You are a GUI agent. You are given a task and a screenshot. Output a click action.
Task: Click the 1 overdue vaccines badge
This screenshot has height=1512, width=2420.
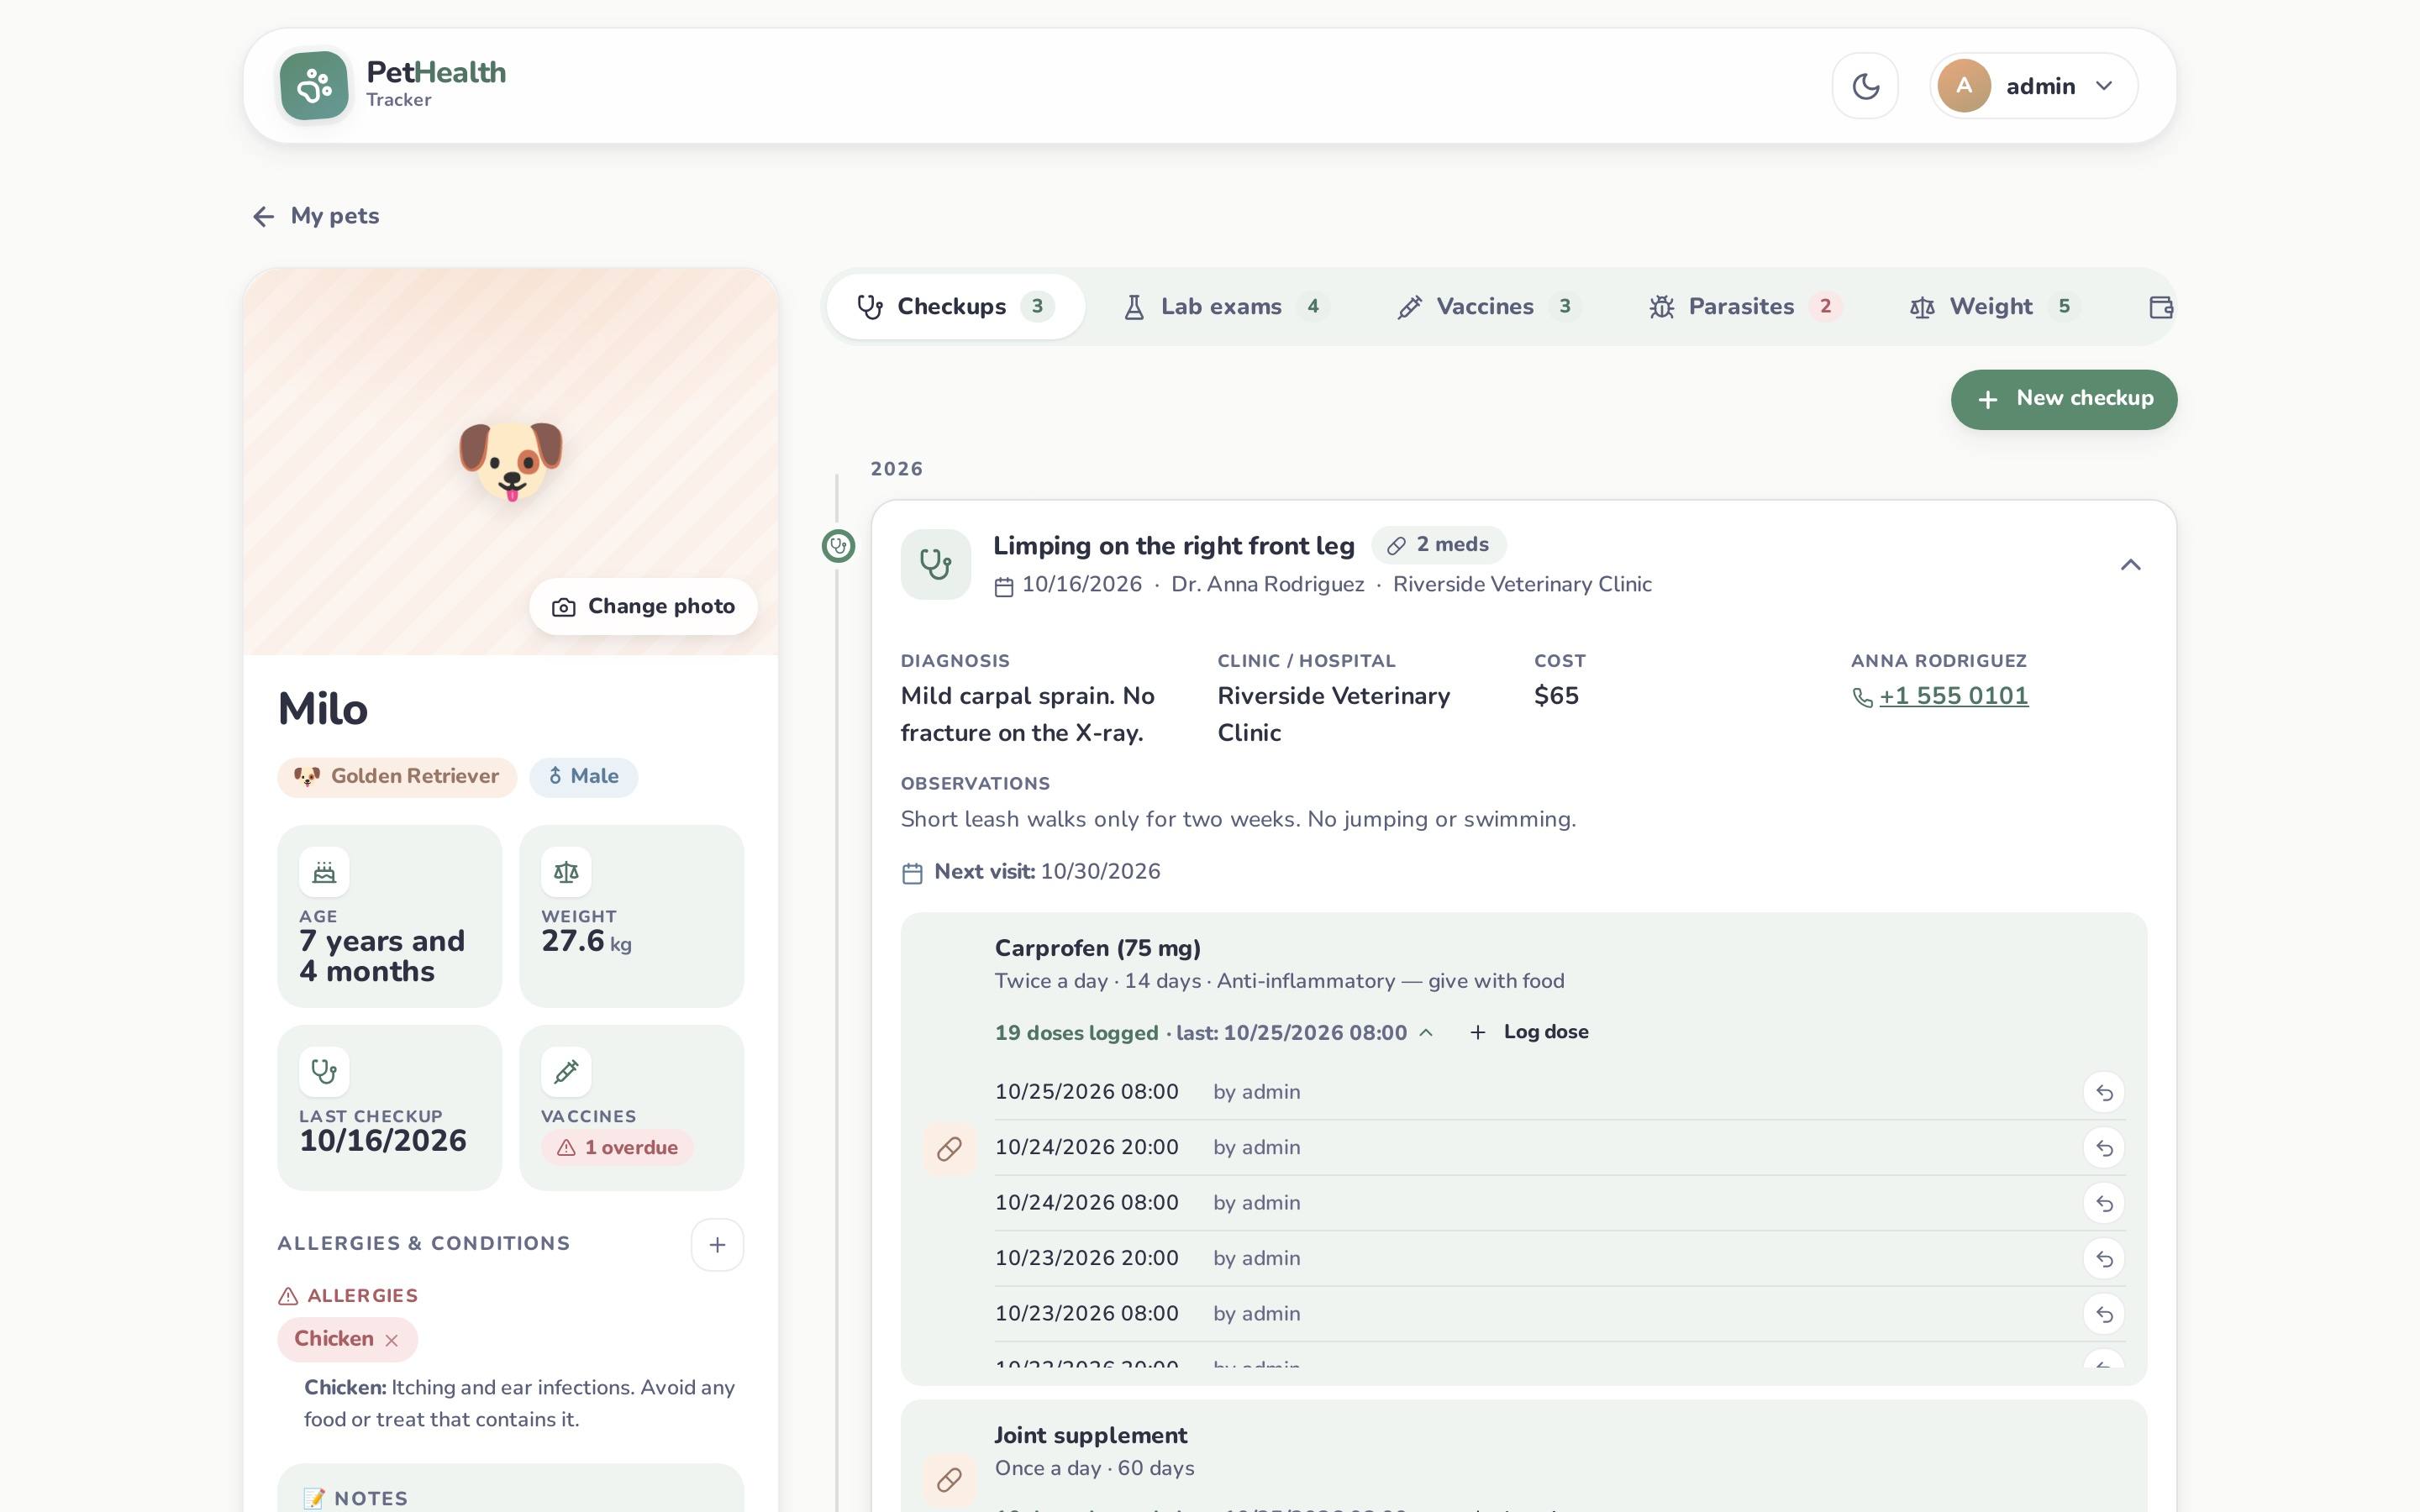[x=617, y=1148]
